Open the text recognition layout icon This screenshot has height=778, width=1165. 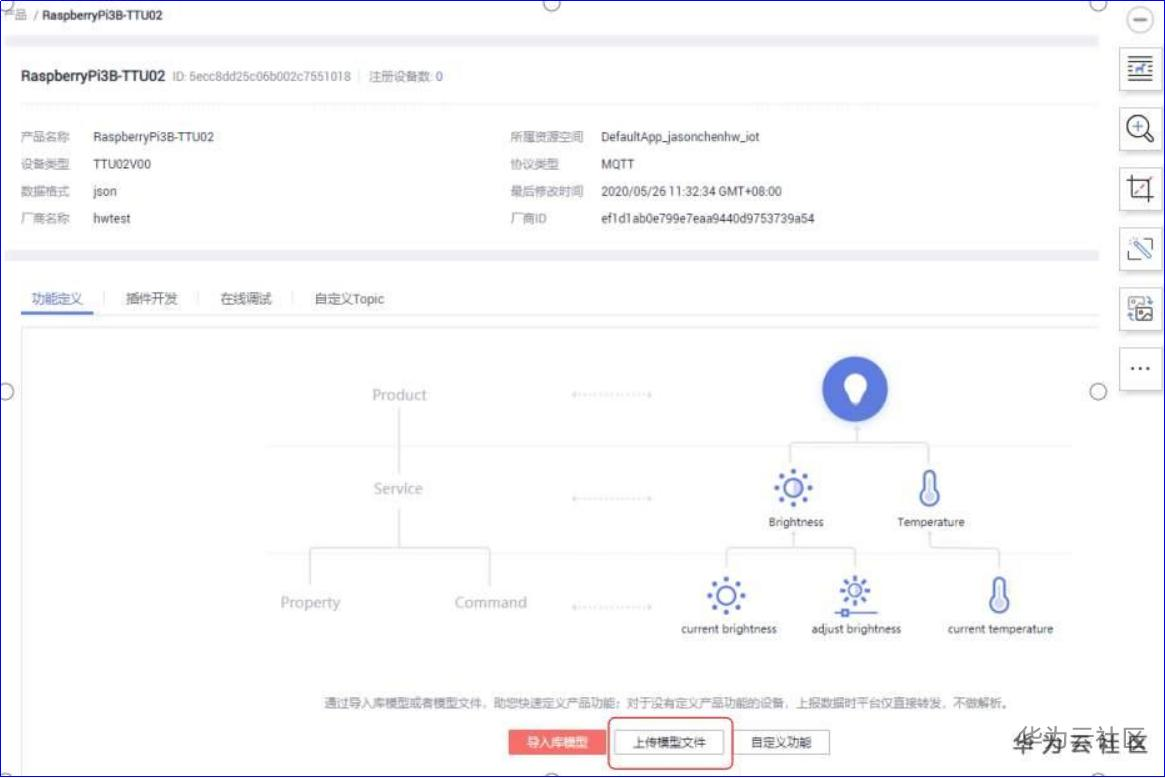coord(1140,69)
